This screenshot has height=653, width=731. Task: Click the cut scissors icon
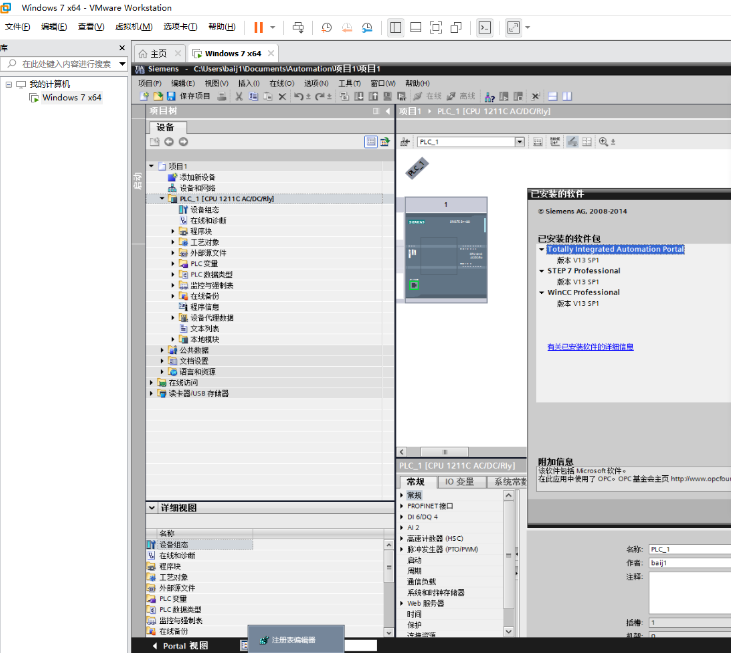[239, 96]
